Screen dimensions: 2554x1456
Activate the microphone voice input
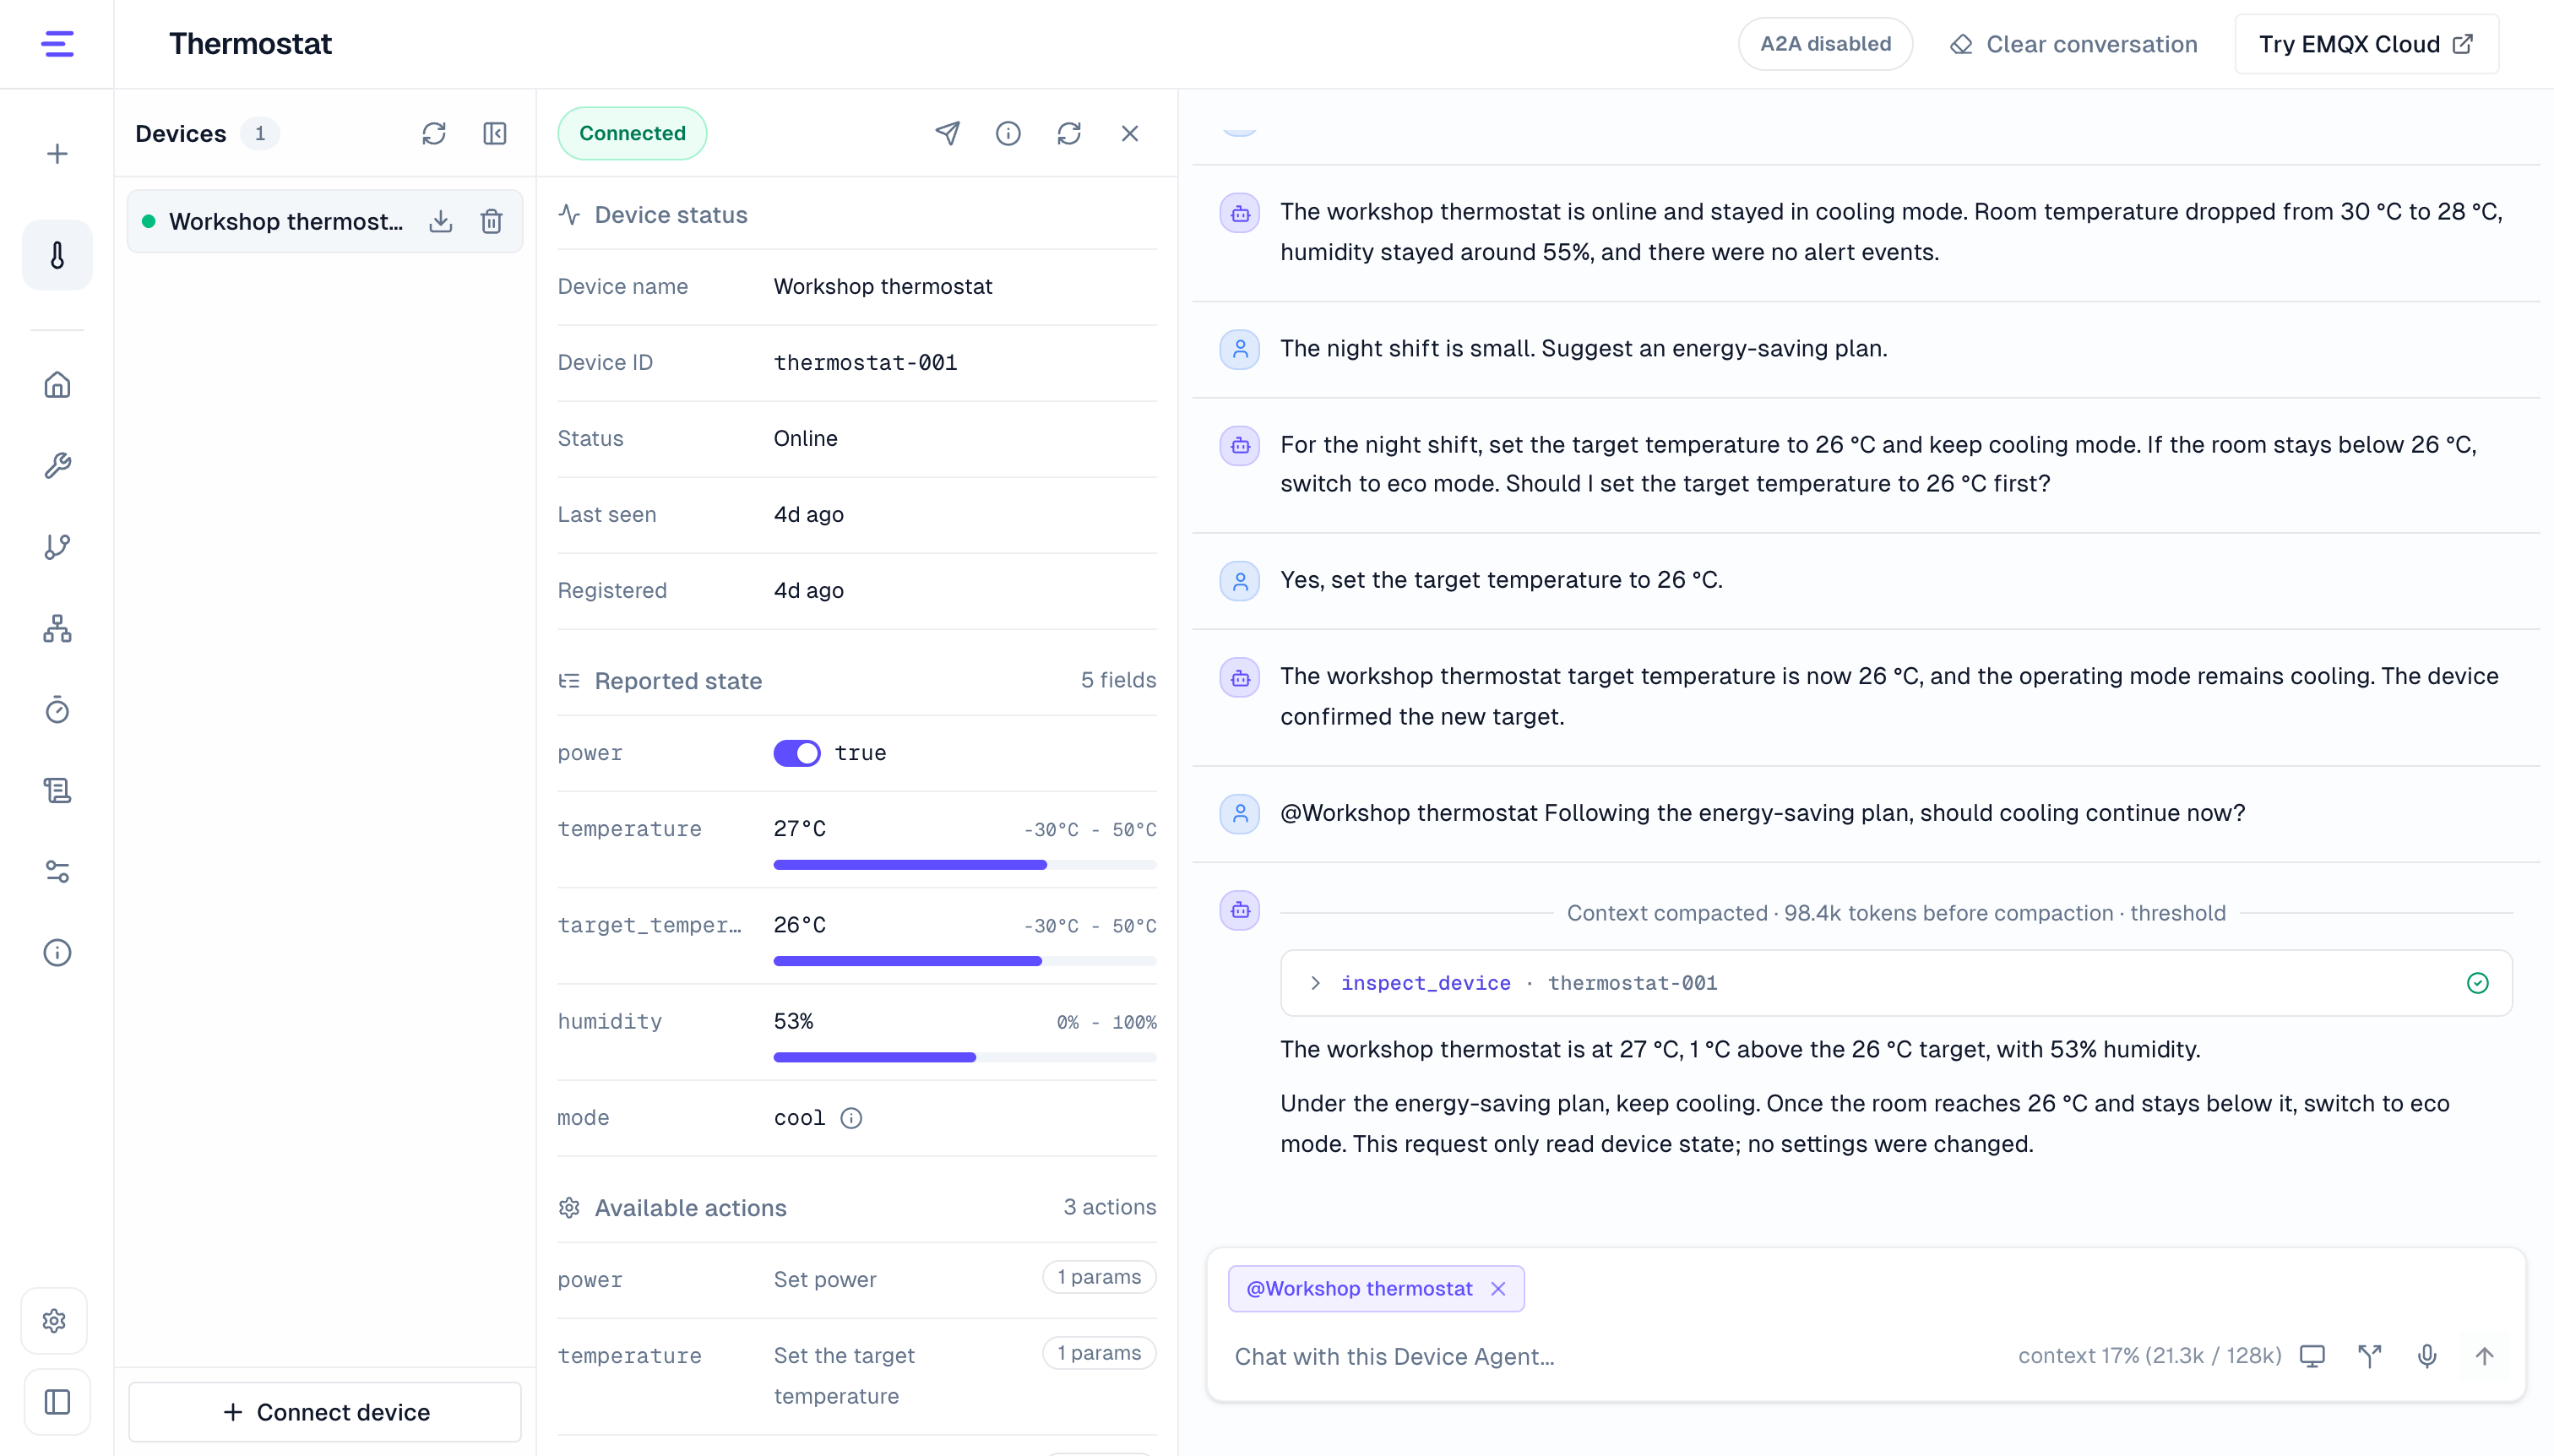point(2427,1356)
